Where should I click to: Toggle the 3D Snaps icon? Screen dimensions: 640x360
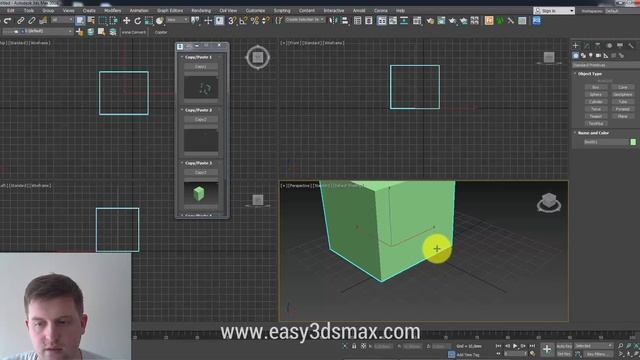pos(232,20)
